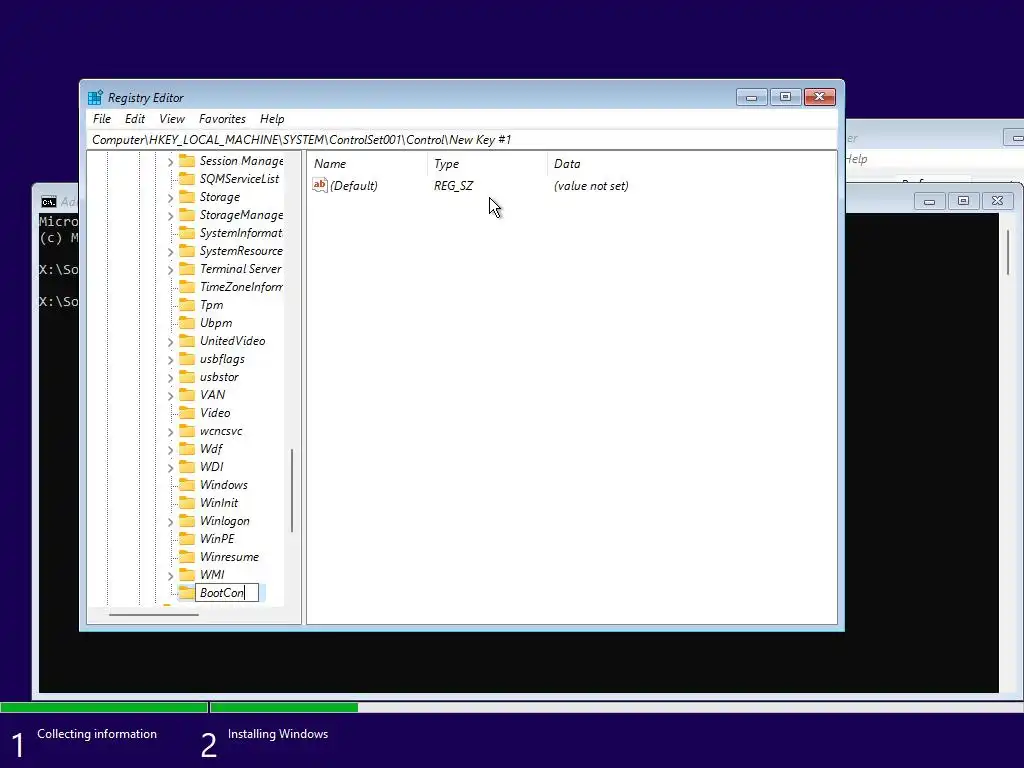The width and height of the screenshot is (1024, 768).
Task: Click the wcncsvc folder icon
Action: click(x=187, y=430)
